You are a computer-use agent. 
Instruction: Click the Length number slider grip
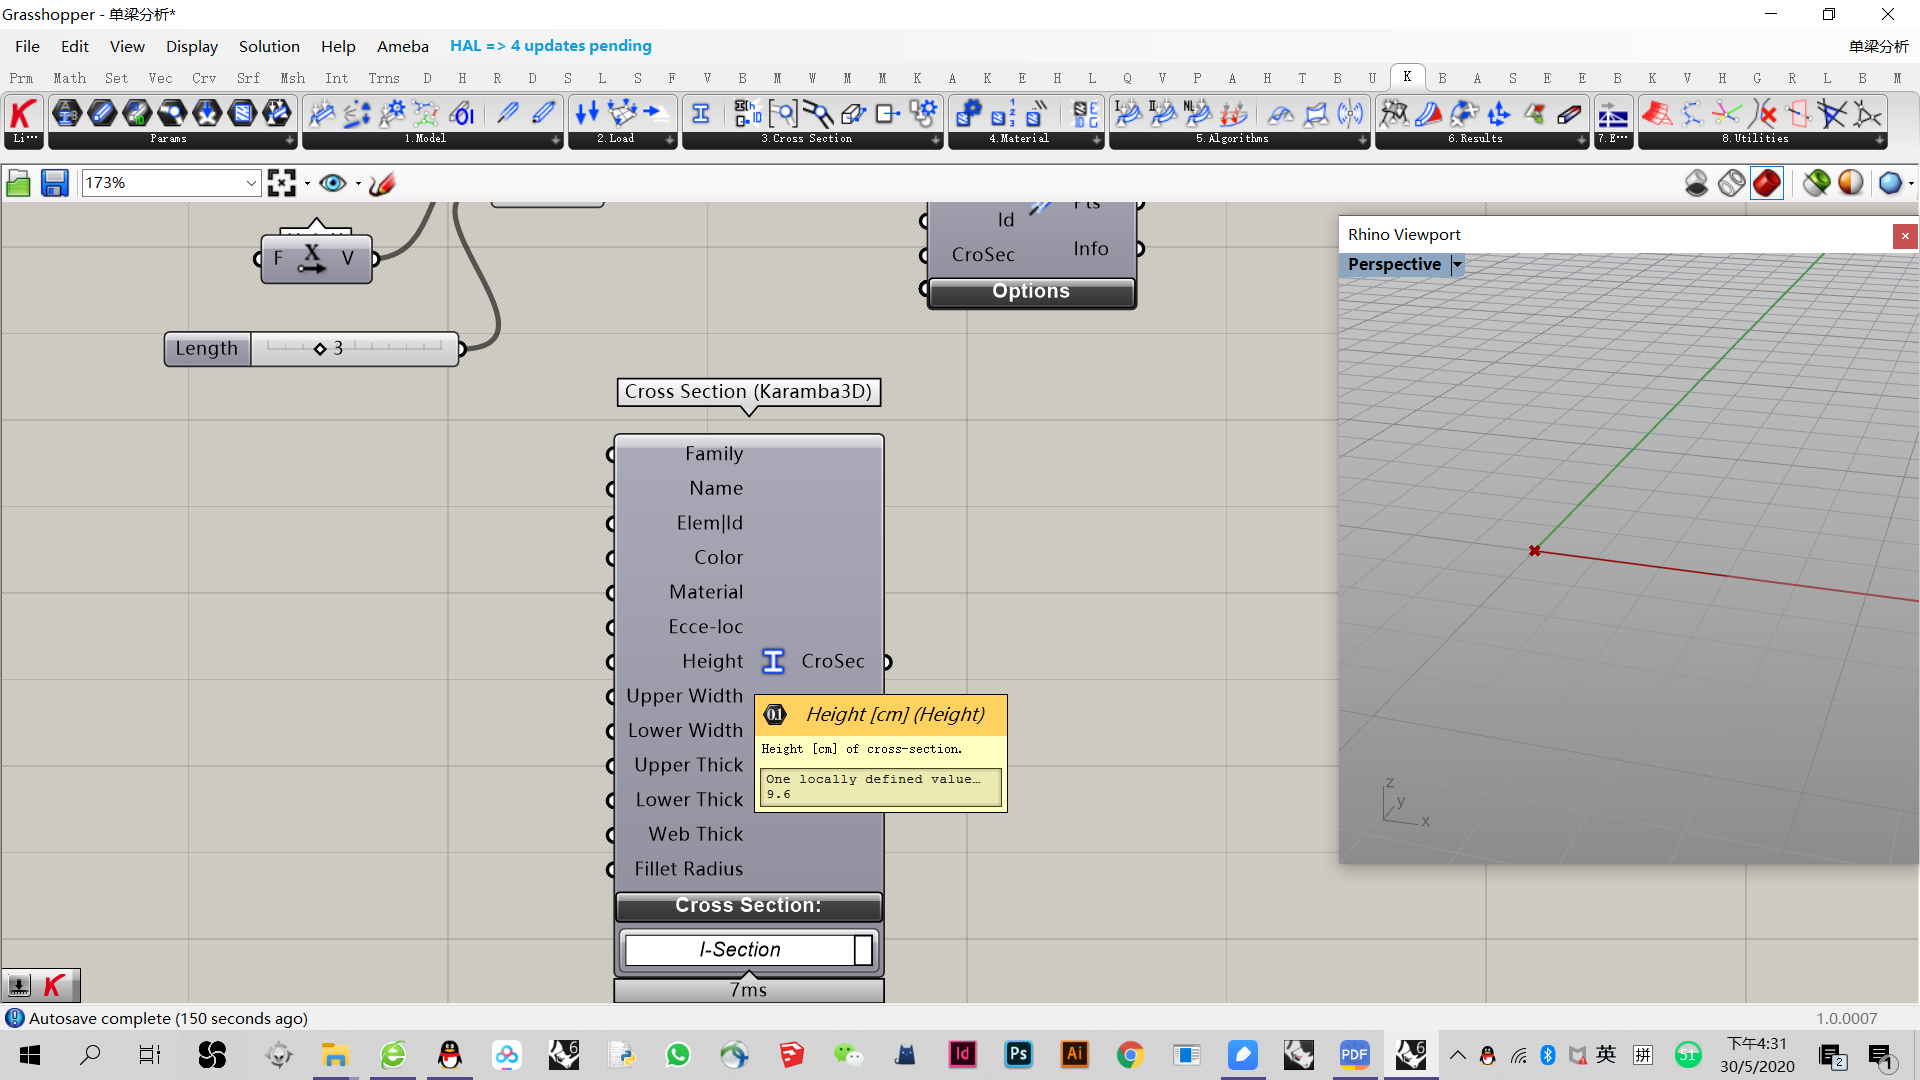(320, 349)
